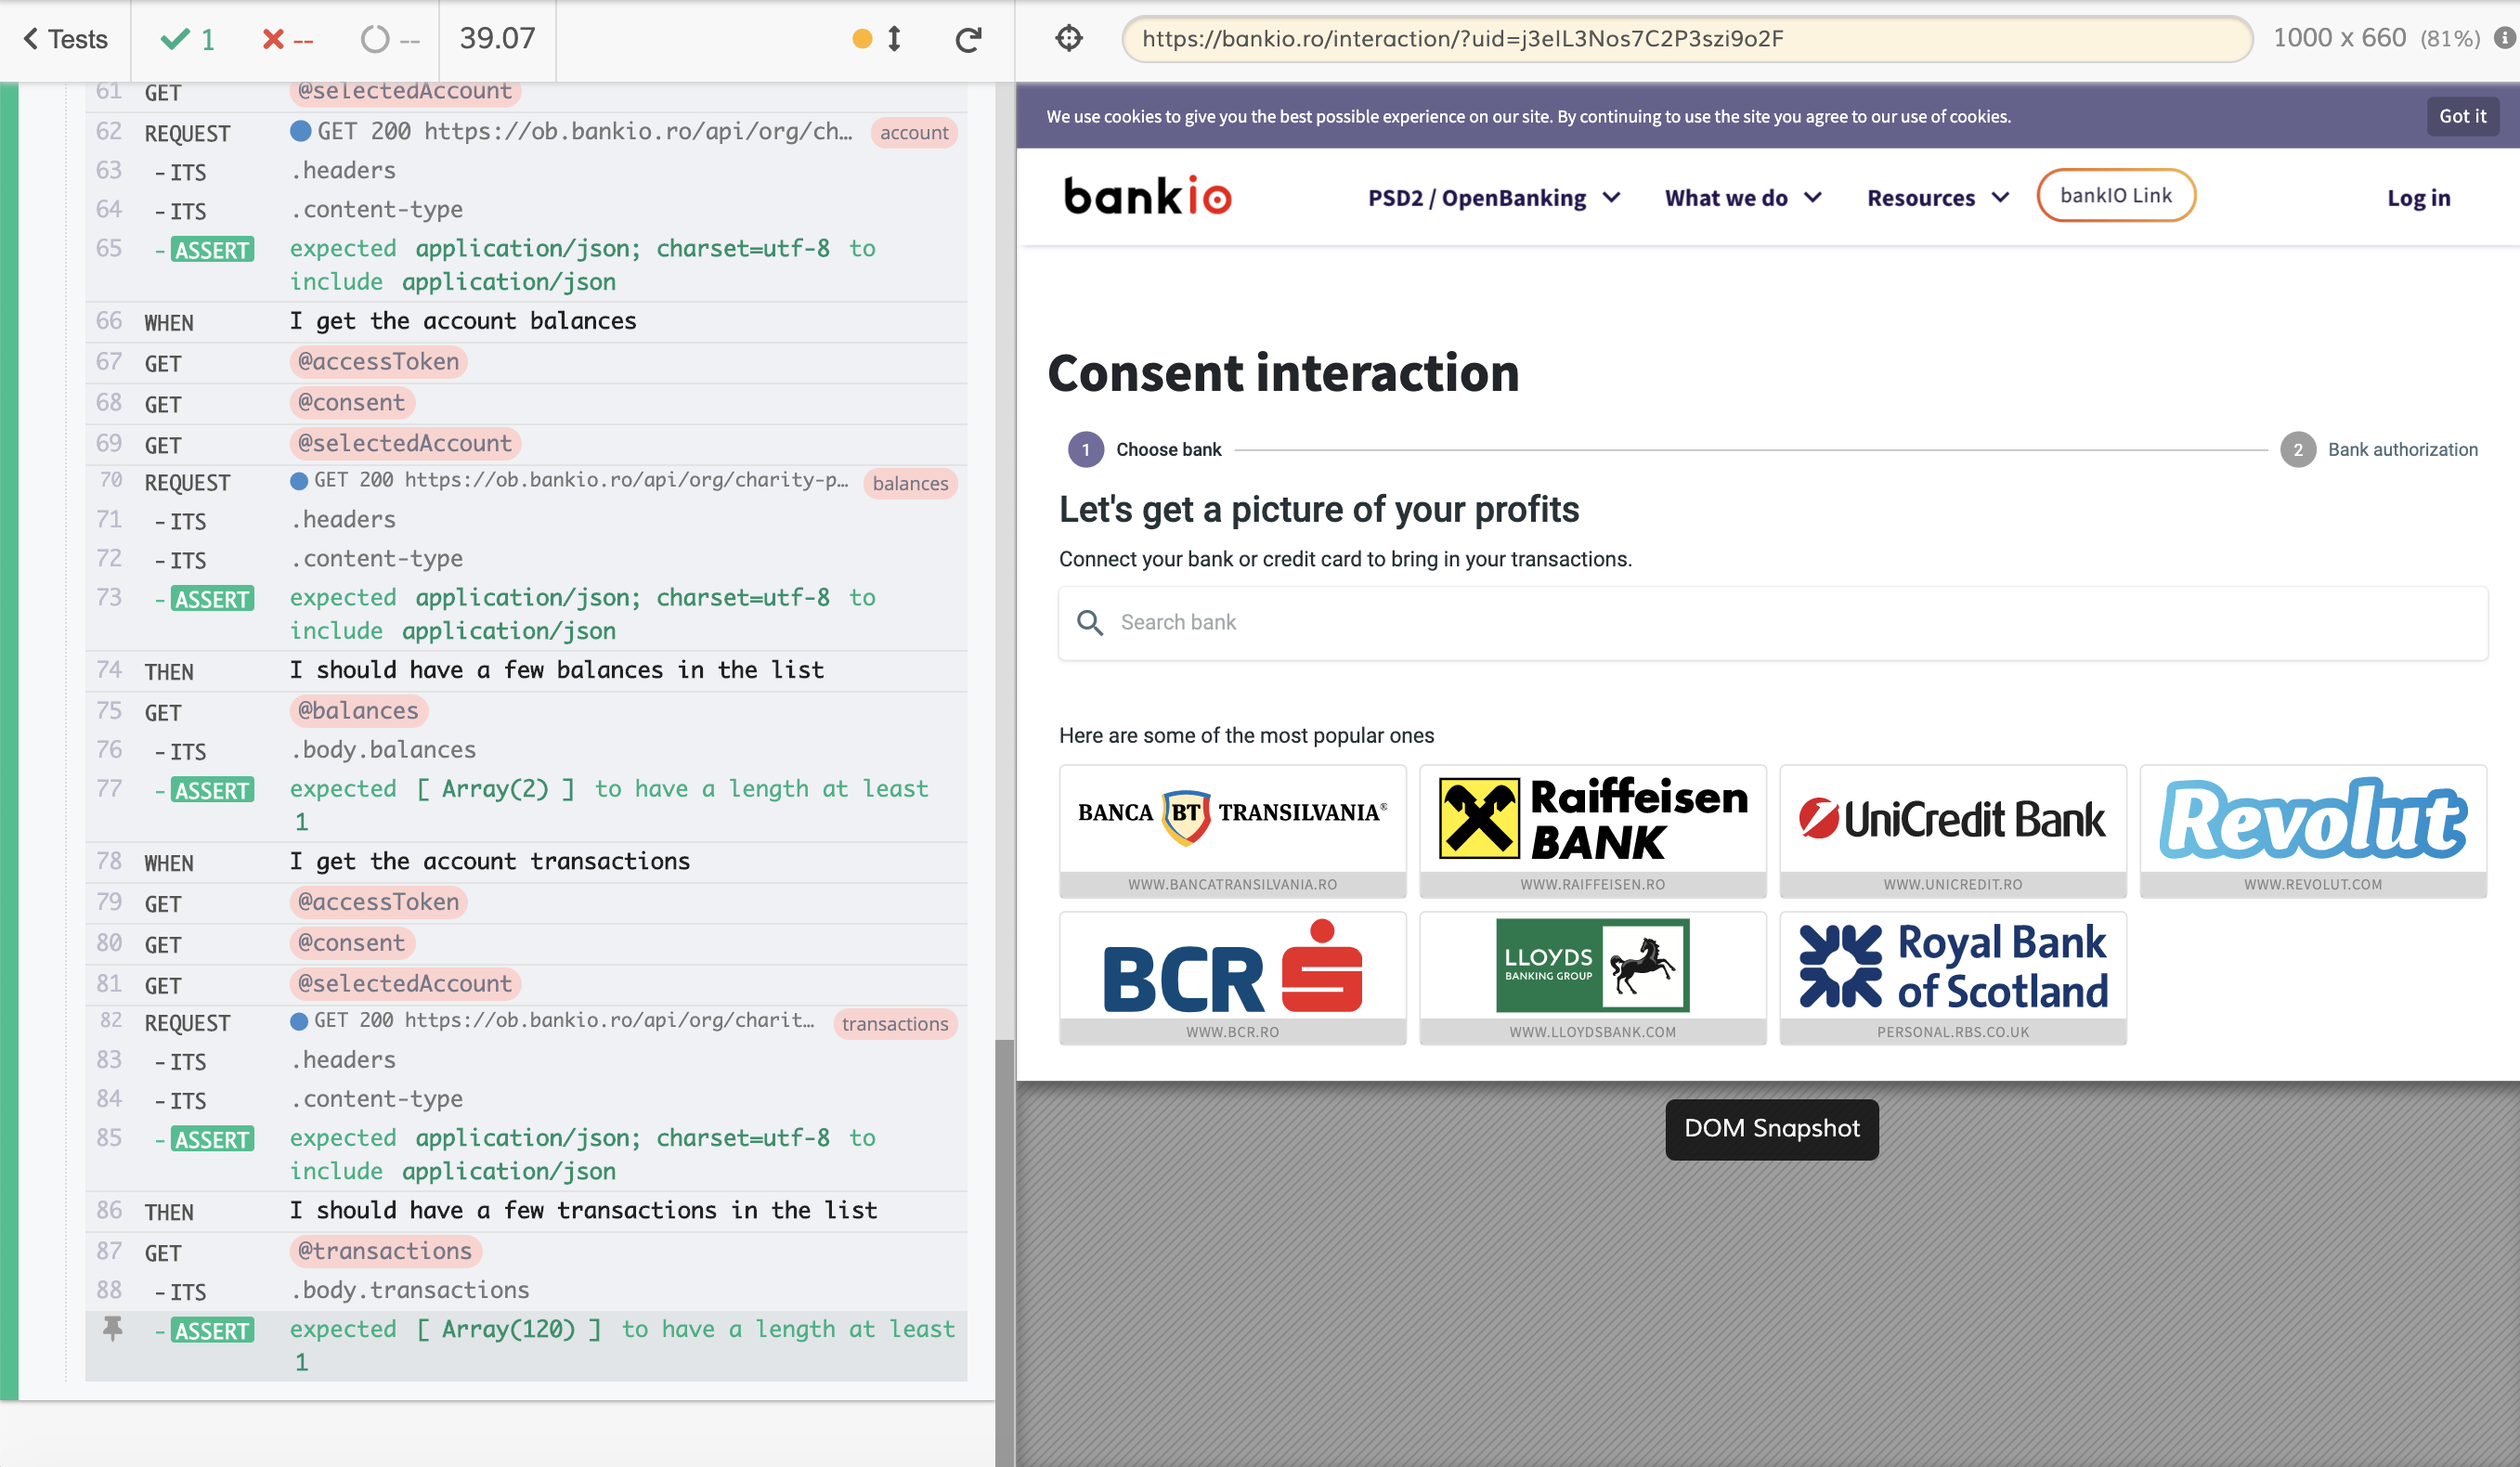Click the Got it cookie consent button
This screenshot has width=2520, height=1467.
pyautogui.click(x=2466, y=115)
